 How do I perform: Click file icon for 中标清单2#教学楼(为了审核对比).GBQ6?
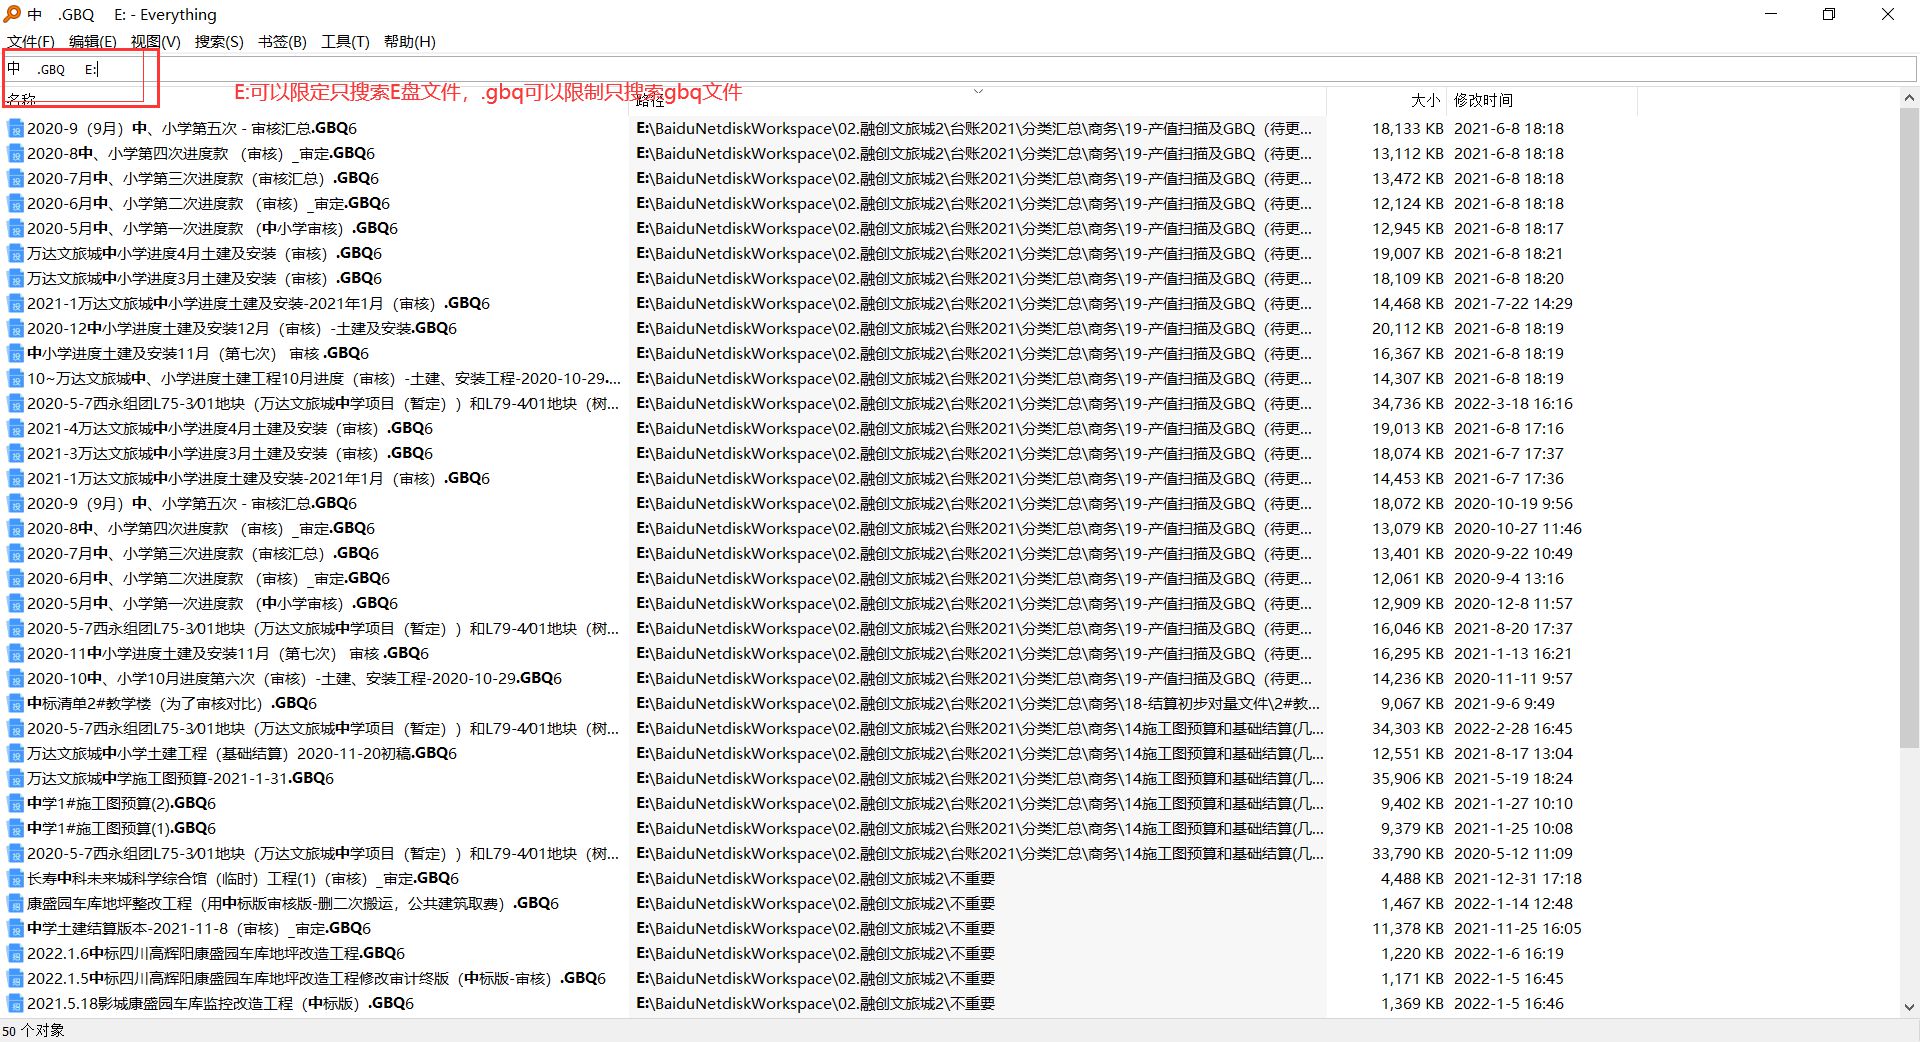(15, 704)
